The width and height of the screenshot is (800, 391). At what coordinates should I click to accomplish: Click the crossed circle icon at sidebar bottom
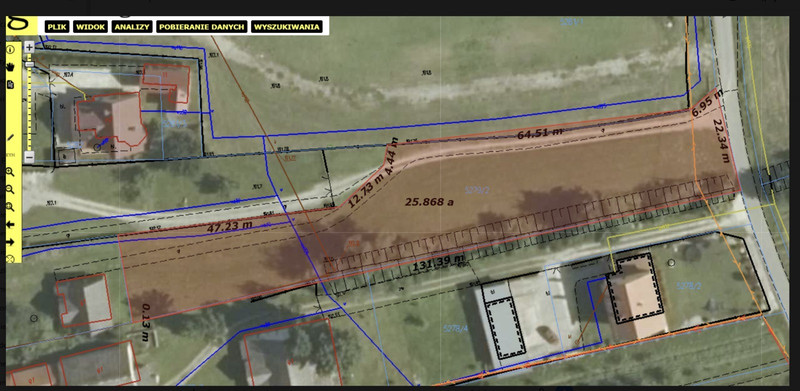[10, 259]
